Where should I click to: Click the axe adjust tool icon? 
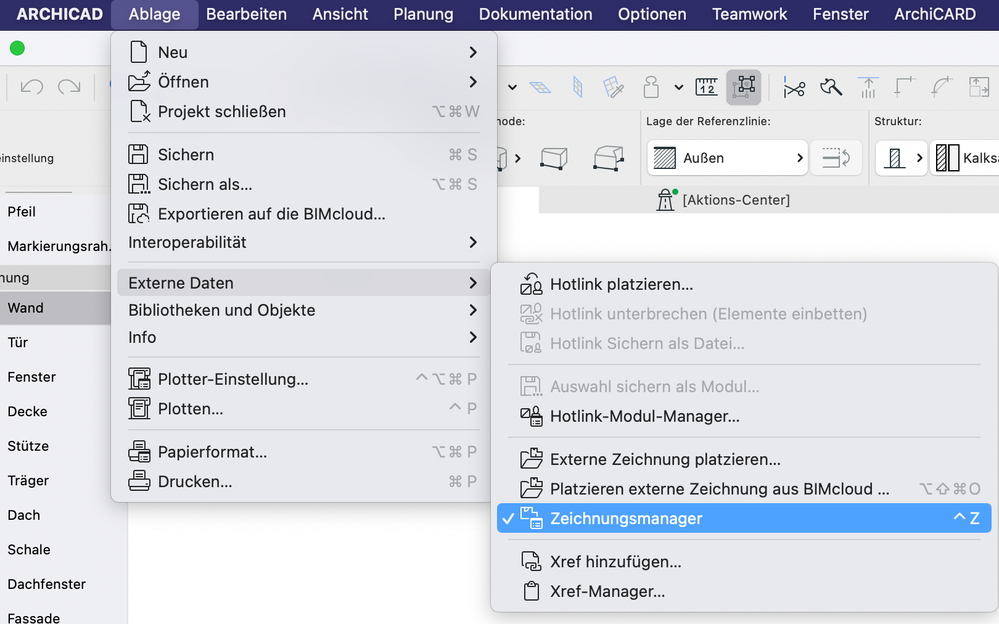831,88
